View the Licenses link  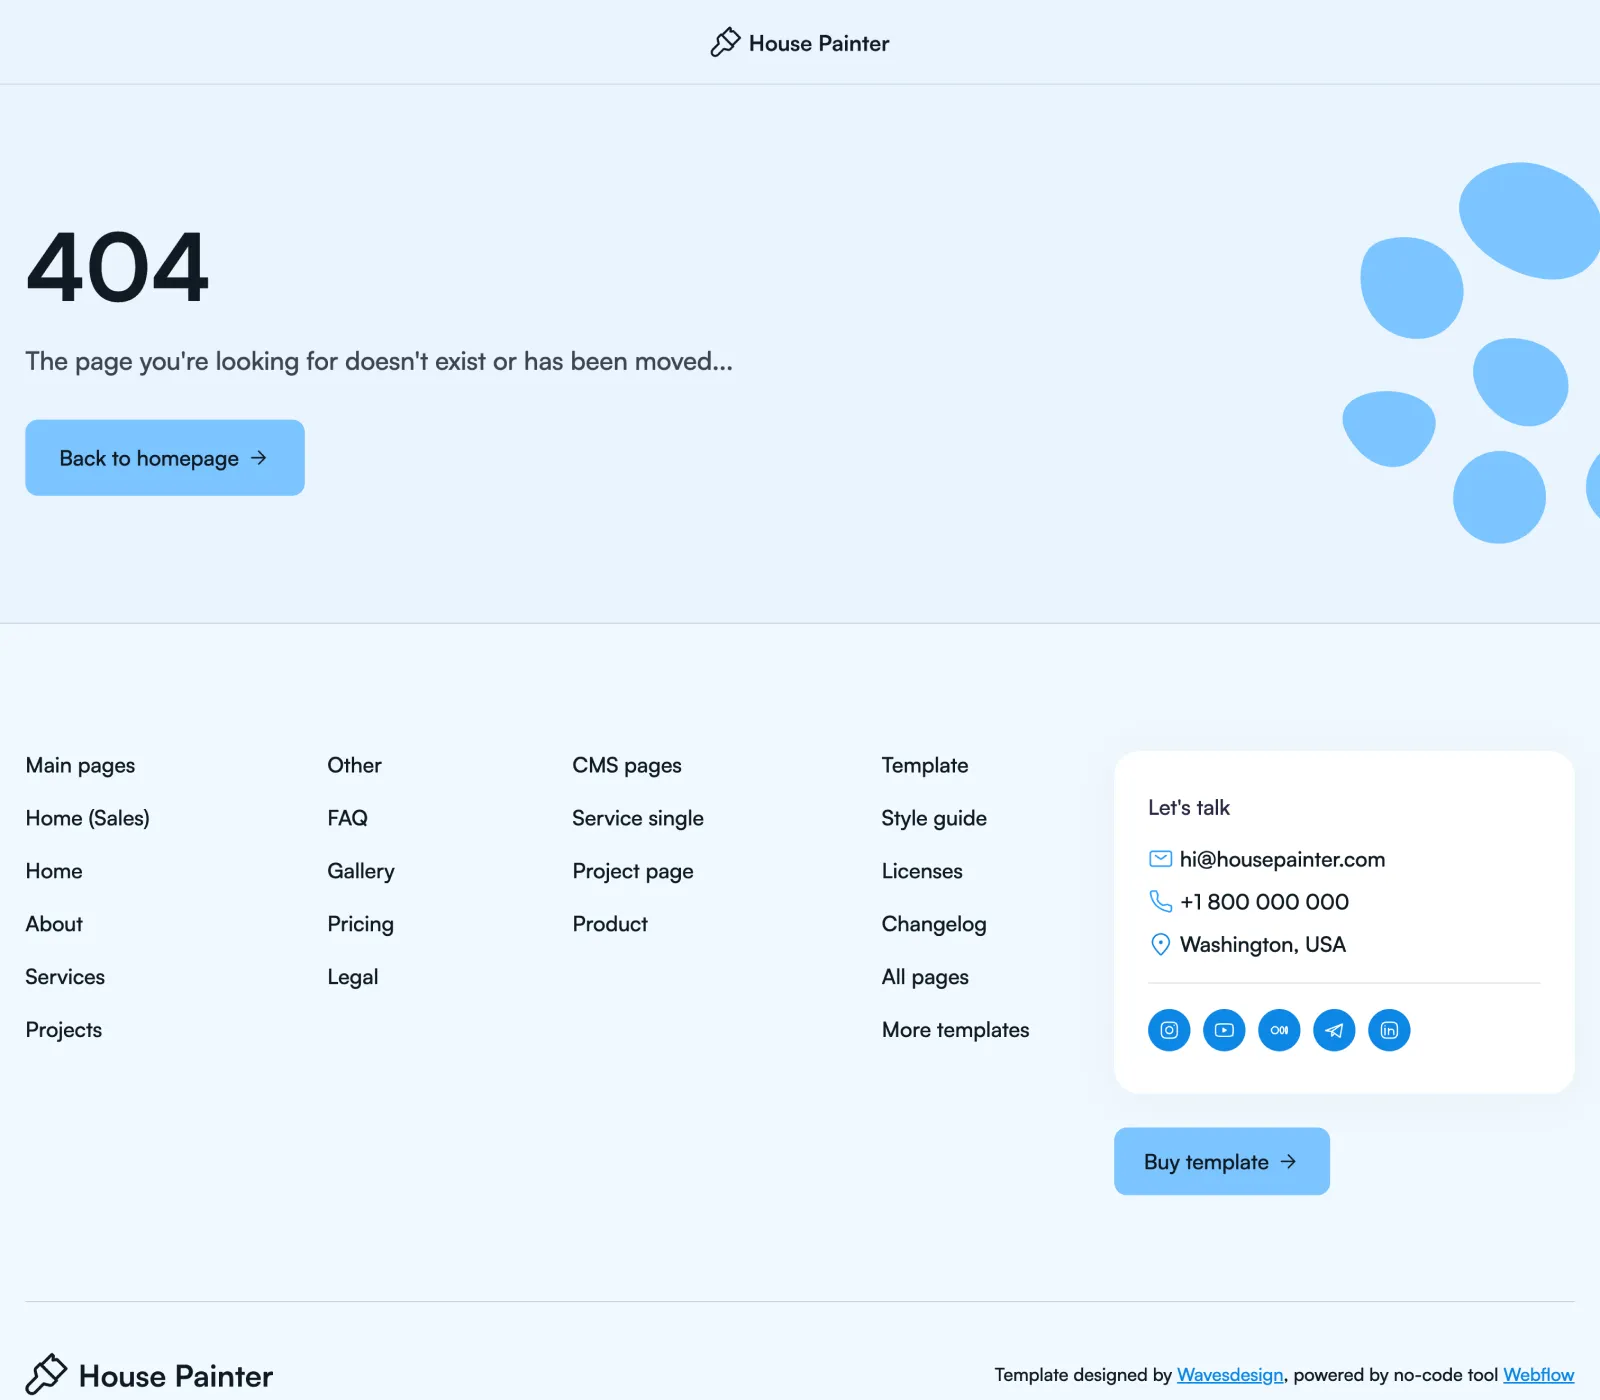click(x=922, y=871)
